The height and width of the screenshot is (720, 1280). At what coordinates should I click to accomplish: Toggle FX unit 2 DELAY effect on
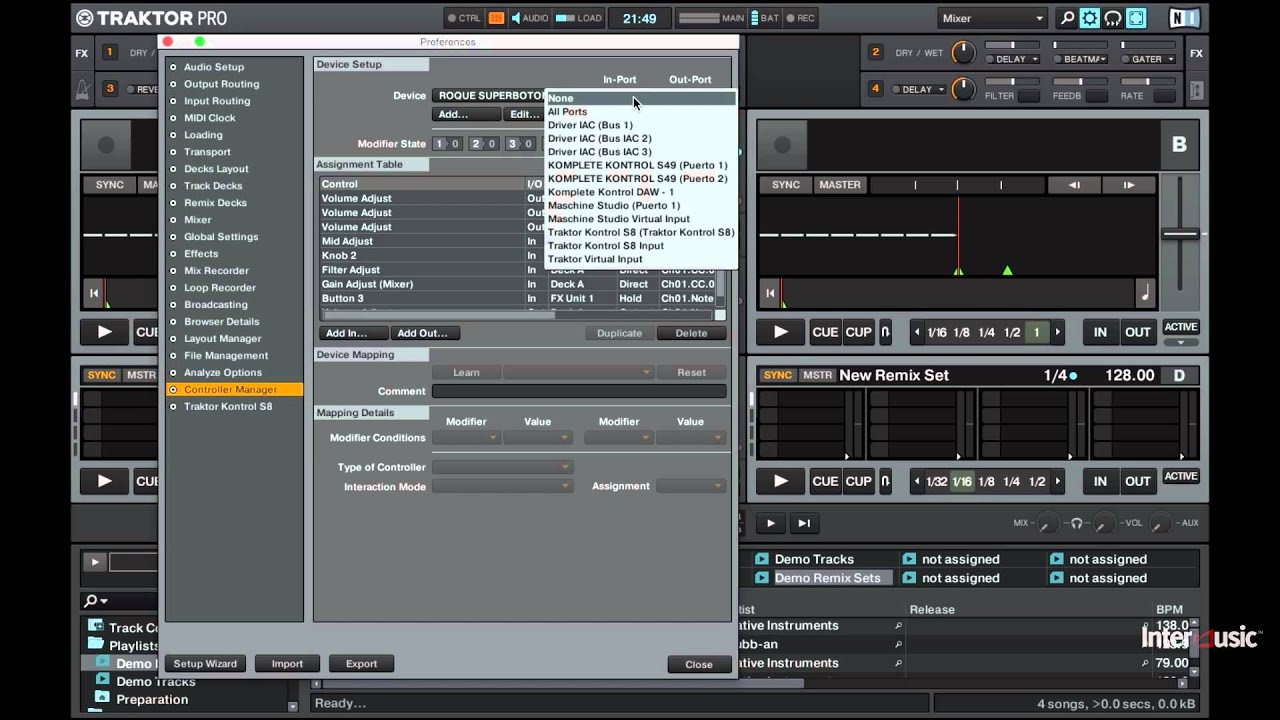(x=991, y=59)
